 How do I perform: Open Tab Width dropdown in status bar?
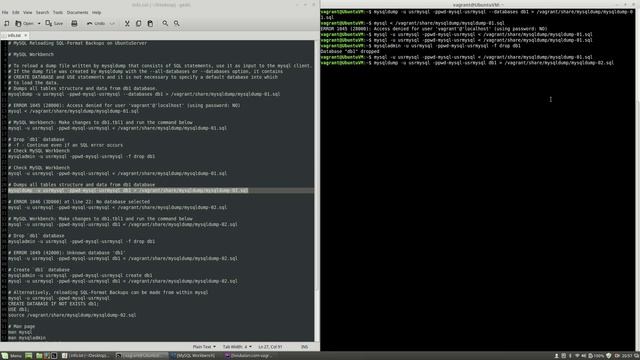point(237,347)
